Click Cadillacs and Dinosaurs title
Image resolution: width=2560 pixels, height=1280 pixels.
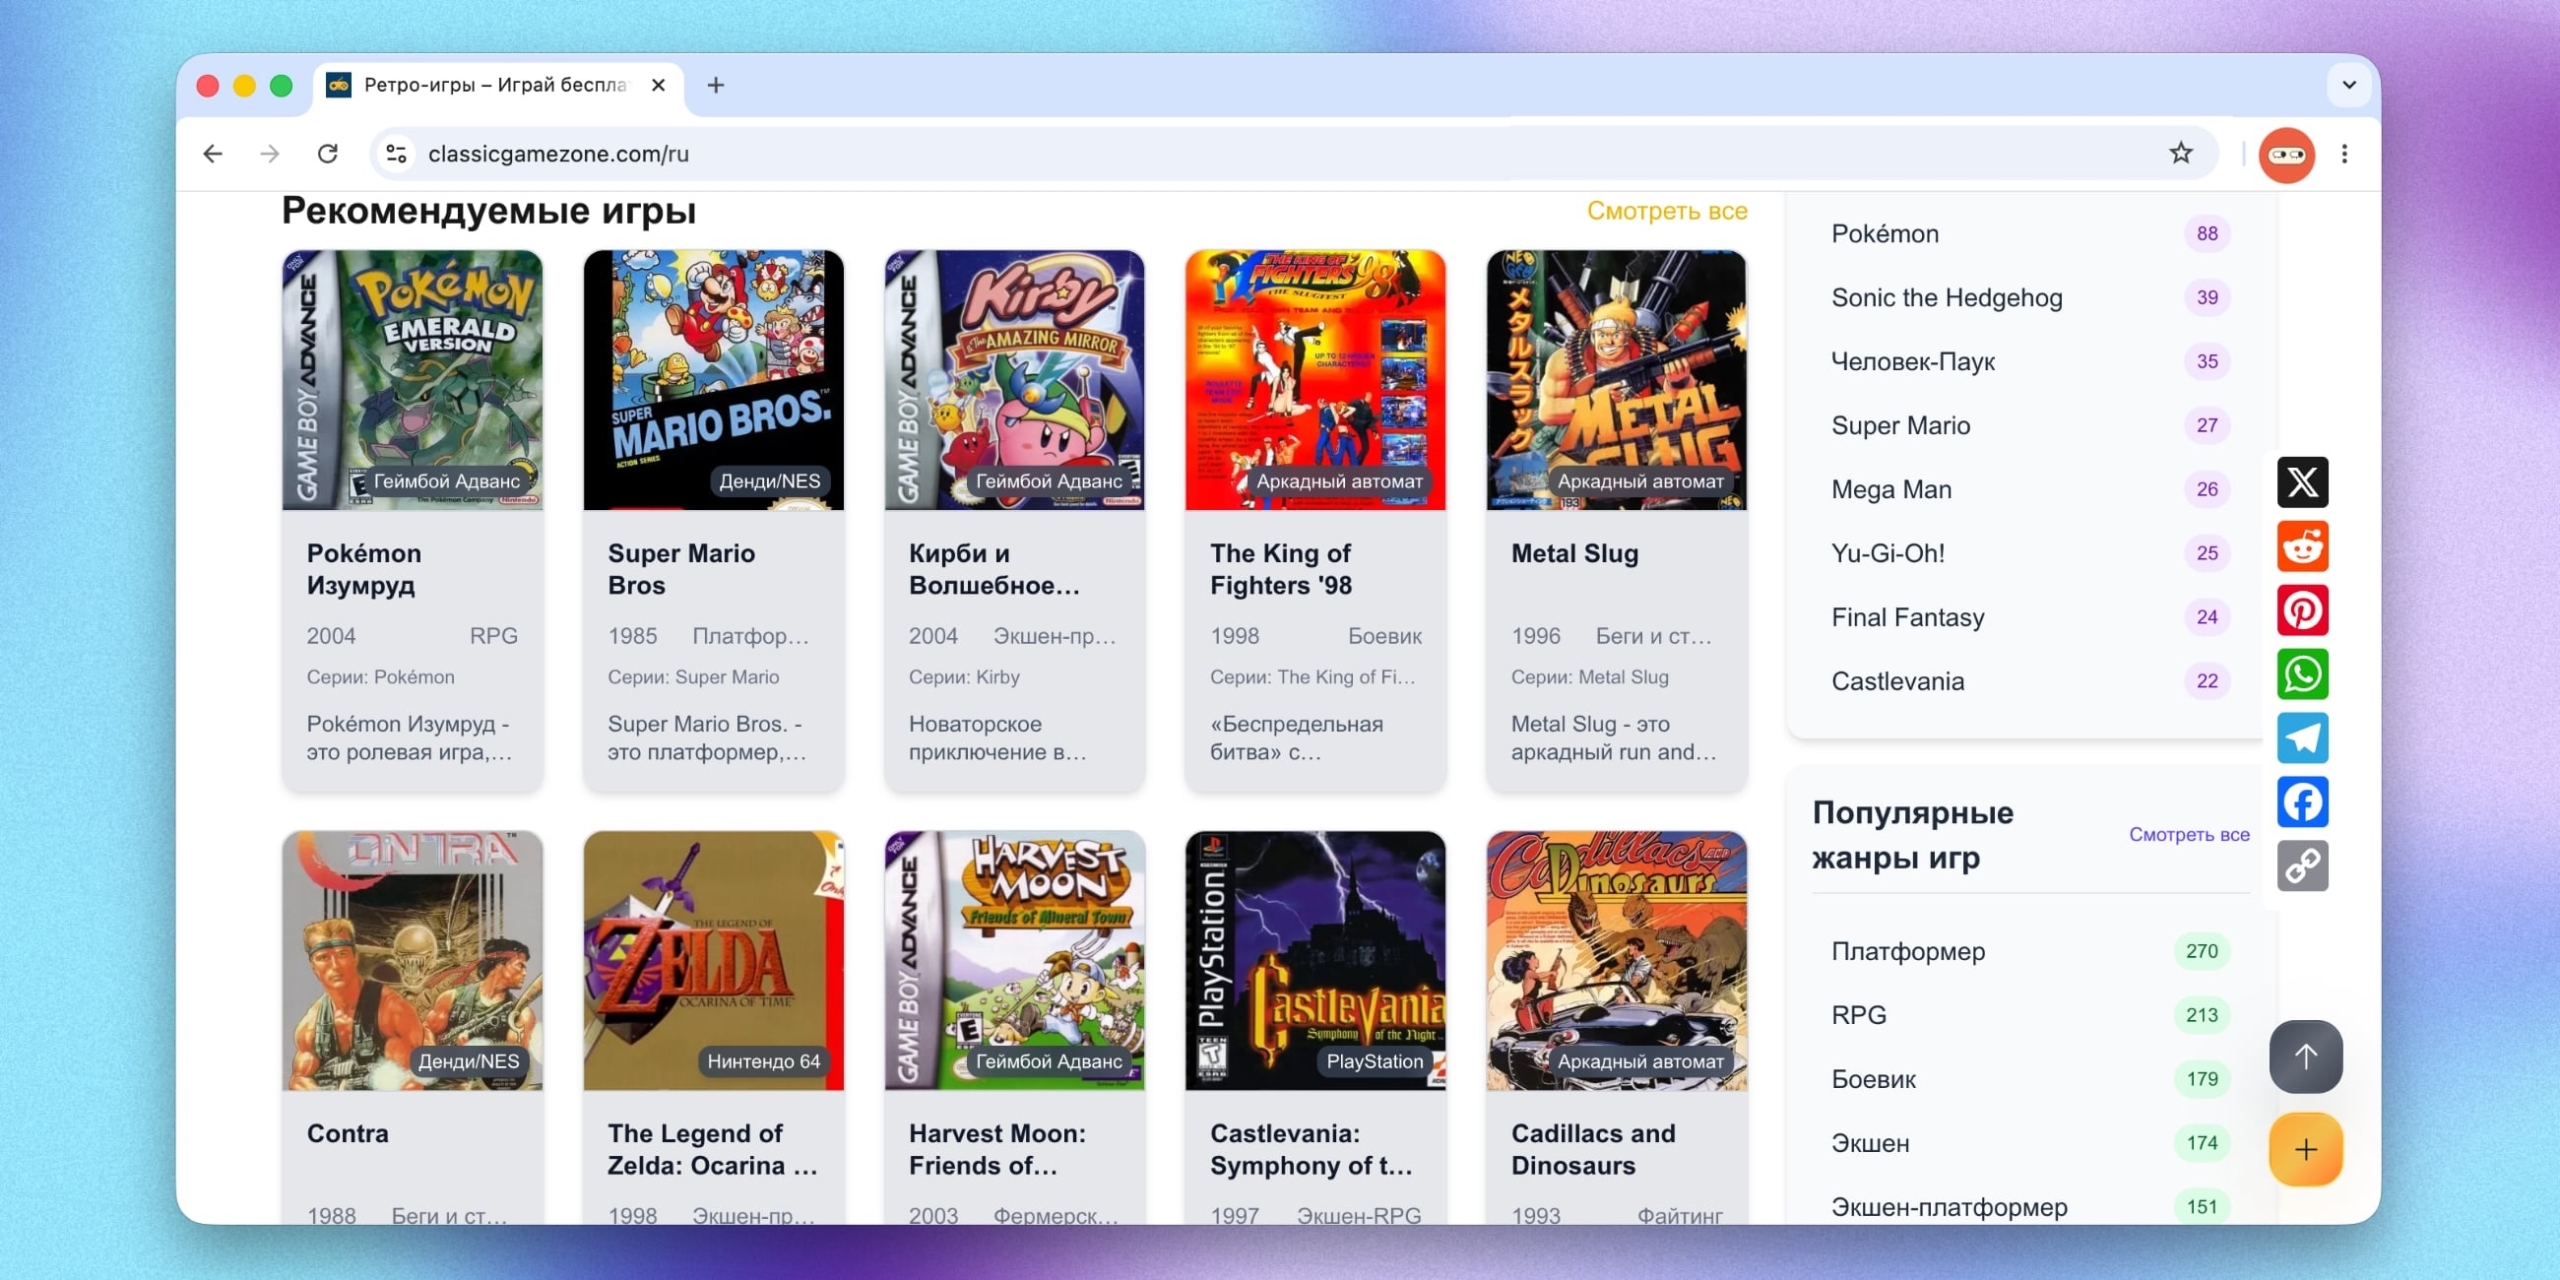pos(1592,1149)
